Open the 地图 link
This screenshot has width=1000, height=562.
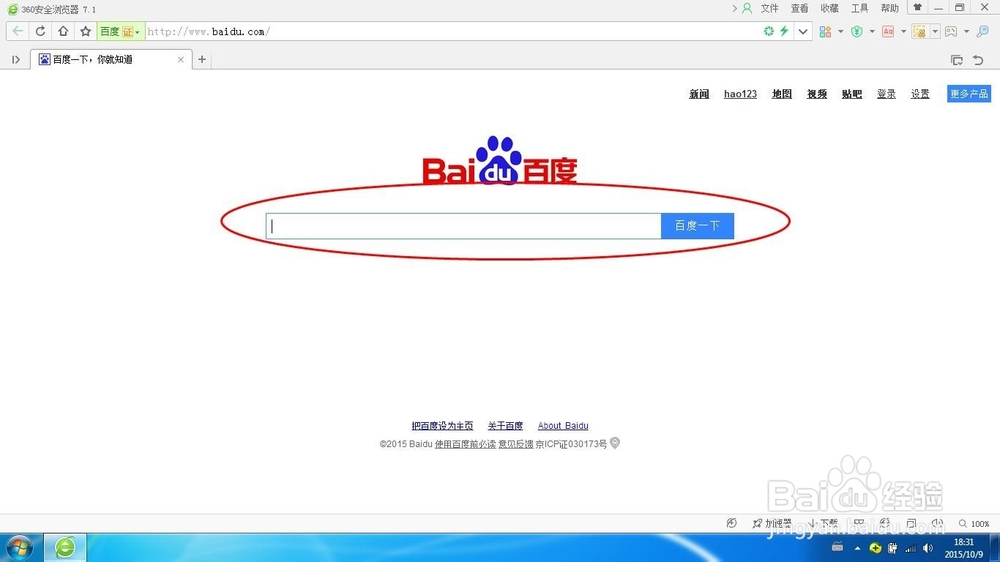(782, 94)
